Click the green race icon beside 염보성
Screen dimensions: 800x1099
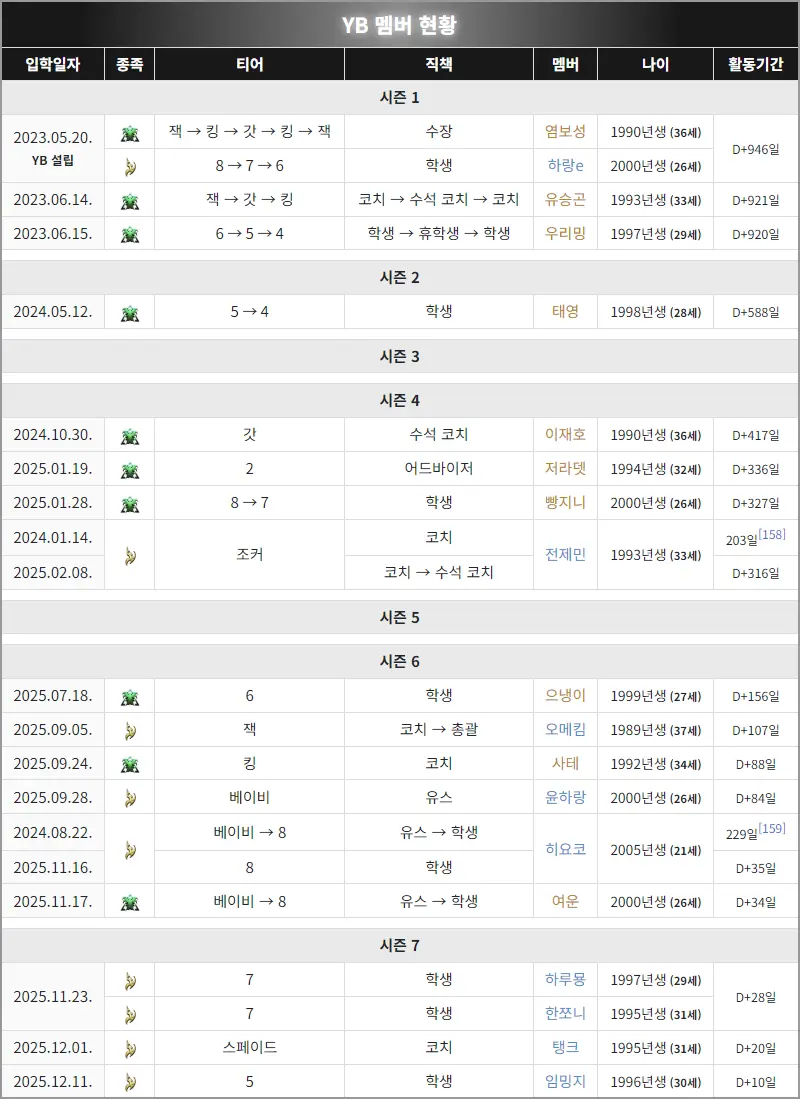pyautogui.click(x=130, y=133)
